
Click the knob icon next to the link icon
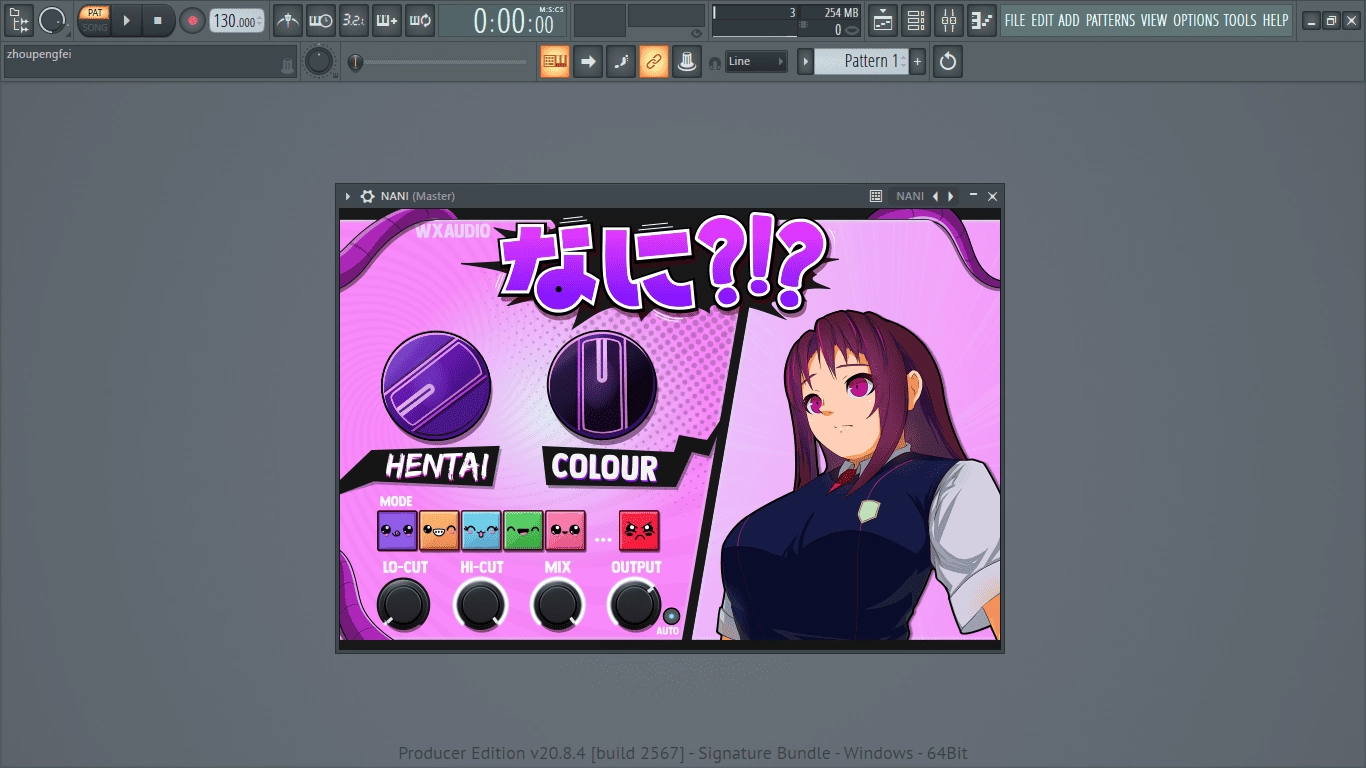[686, 62]
